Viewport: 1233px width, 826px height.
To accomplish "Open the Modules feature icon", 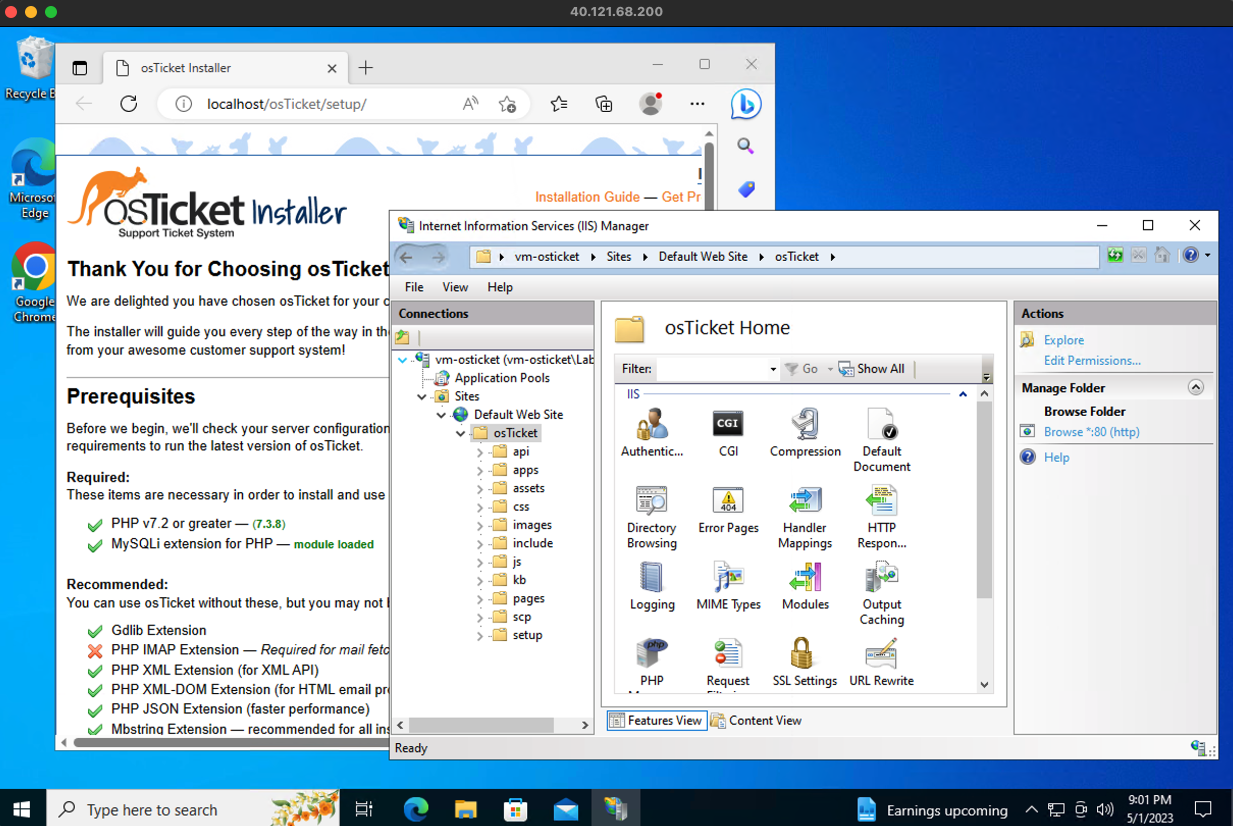I will click(805, 586).
